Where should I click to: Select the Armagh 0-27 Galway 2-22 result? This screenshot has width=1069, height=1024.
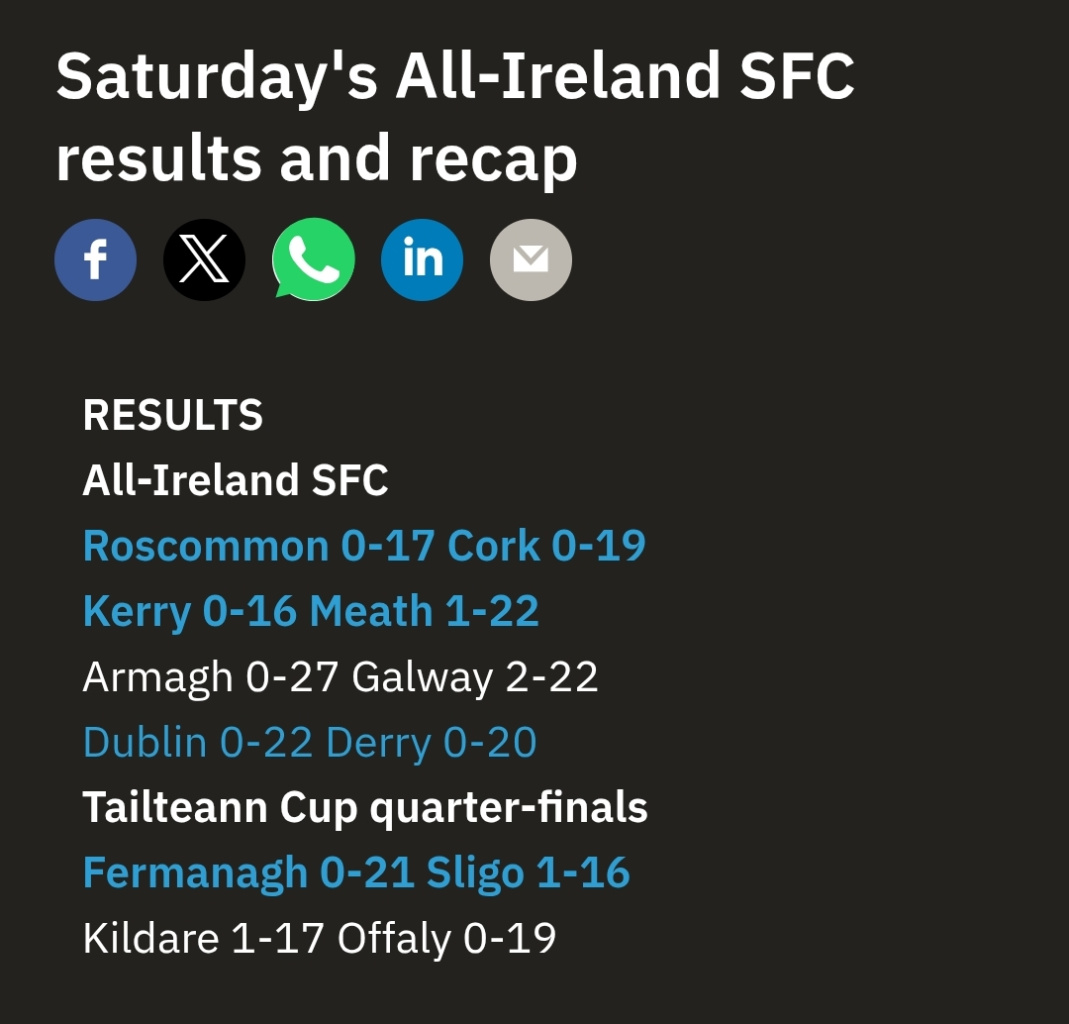point(340,676)
